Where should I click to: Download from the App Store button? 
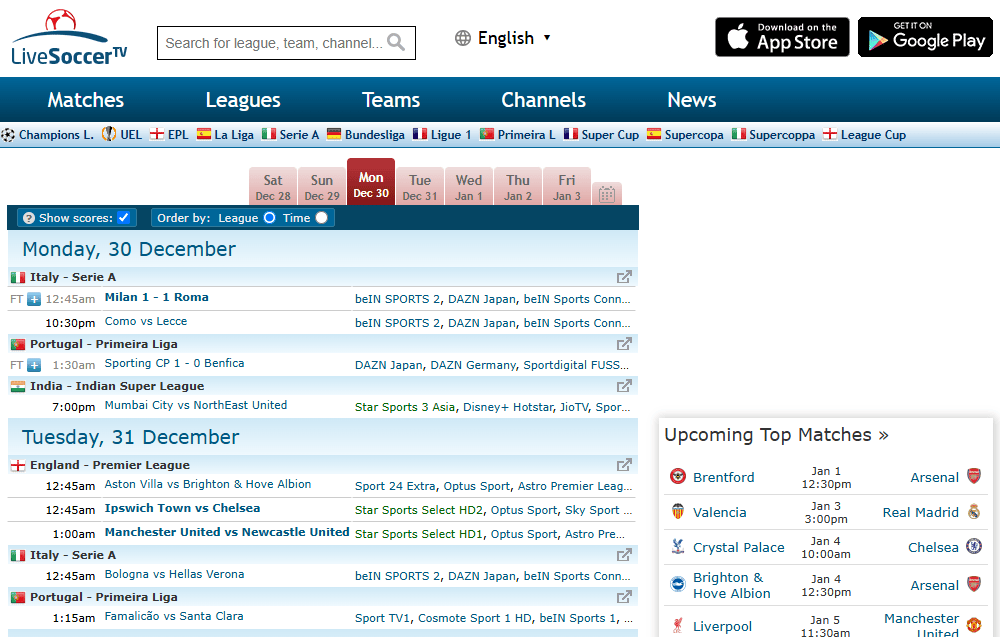782,37
